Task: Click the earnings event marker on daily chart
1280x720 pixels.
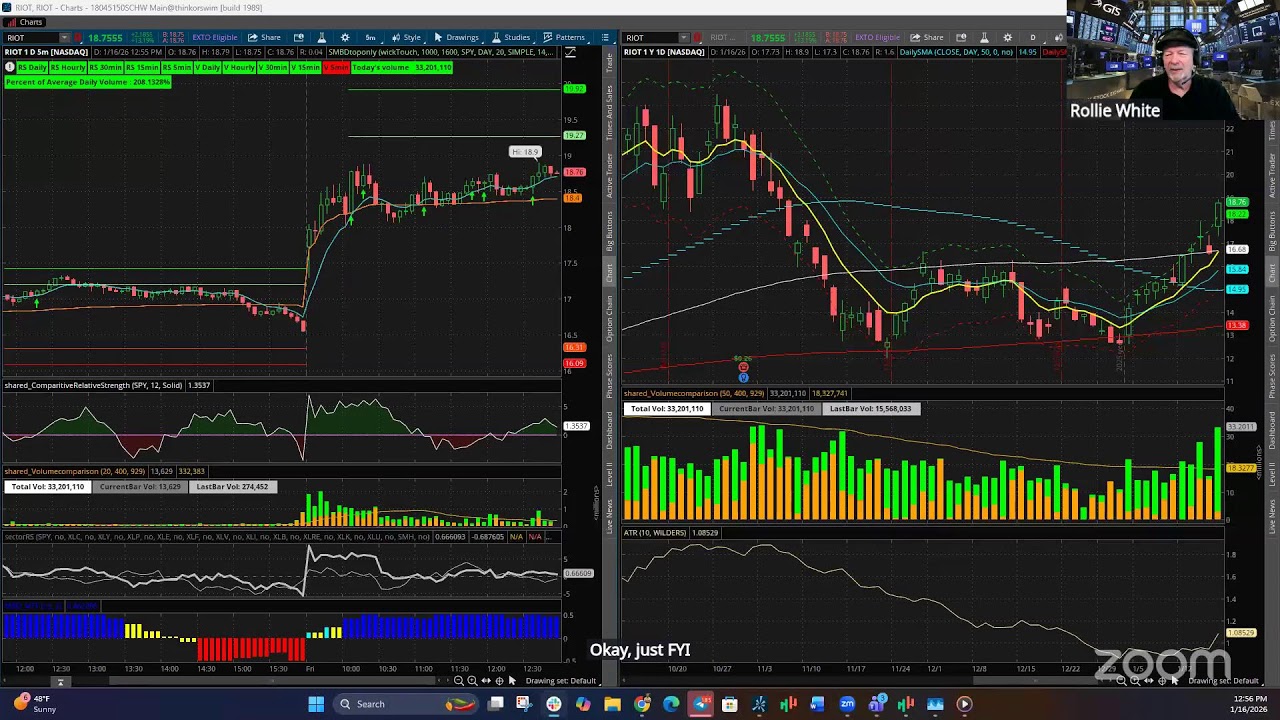Action: [x=743, y=368]
